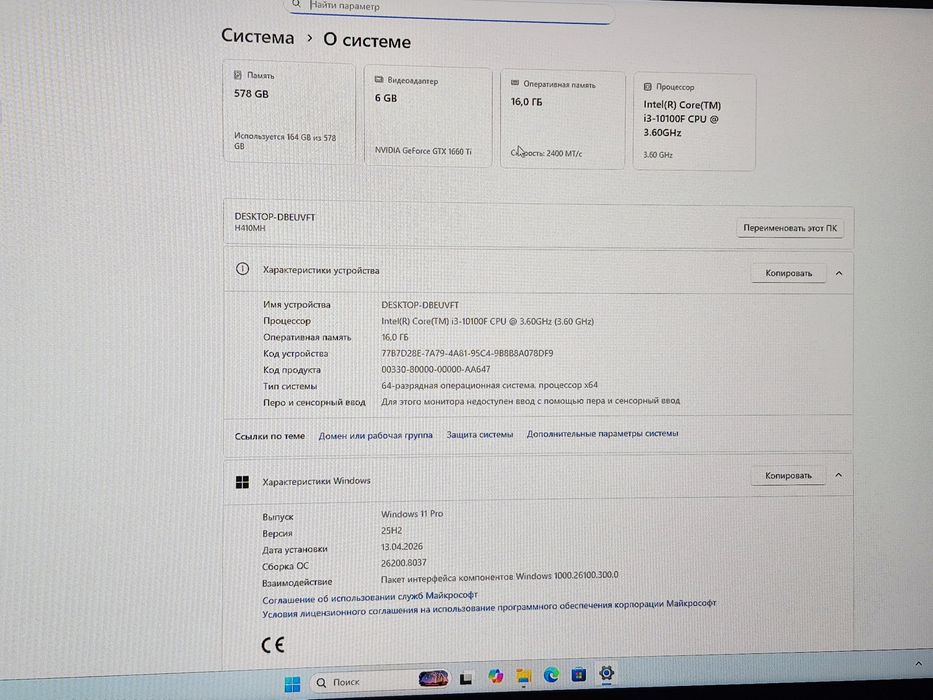
Task: Click the storage icon in the Память card
Action: click(x=238, y=75)
